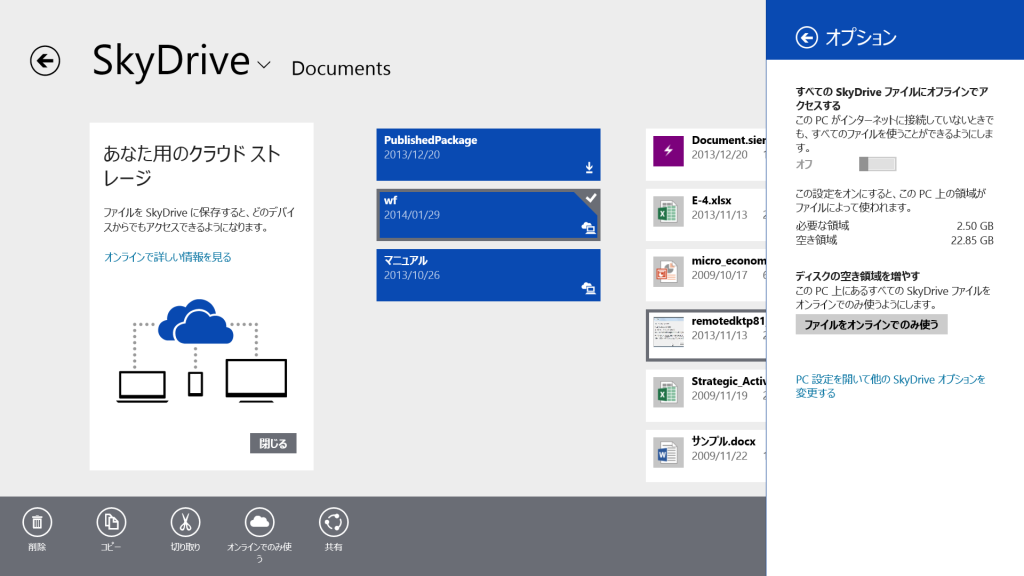Click ファイルをオンラインでのみ使う button
Viewport: 1024px width, 576px height.
point(871,325)
